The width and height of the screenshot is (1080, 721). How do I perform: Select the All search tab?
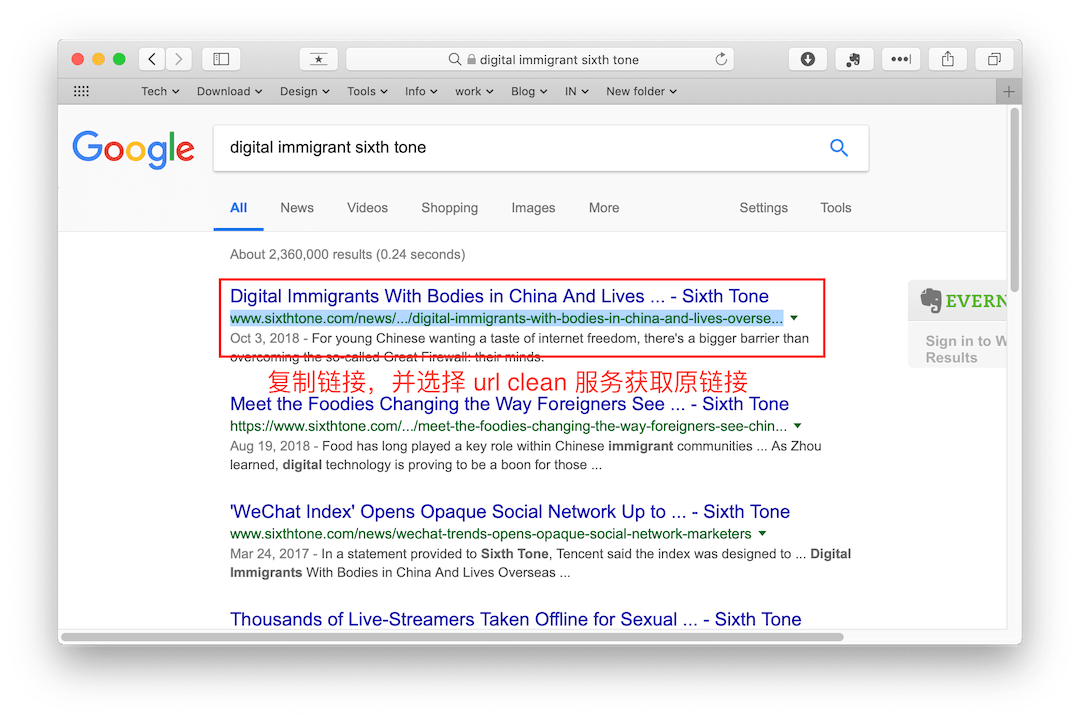[238, 208]
